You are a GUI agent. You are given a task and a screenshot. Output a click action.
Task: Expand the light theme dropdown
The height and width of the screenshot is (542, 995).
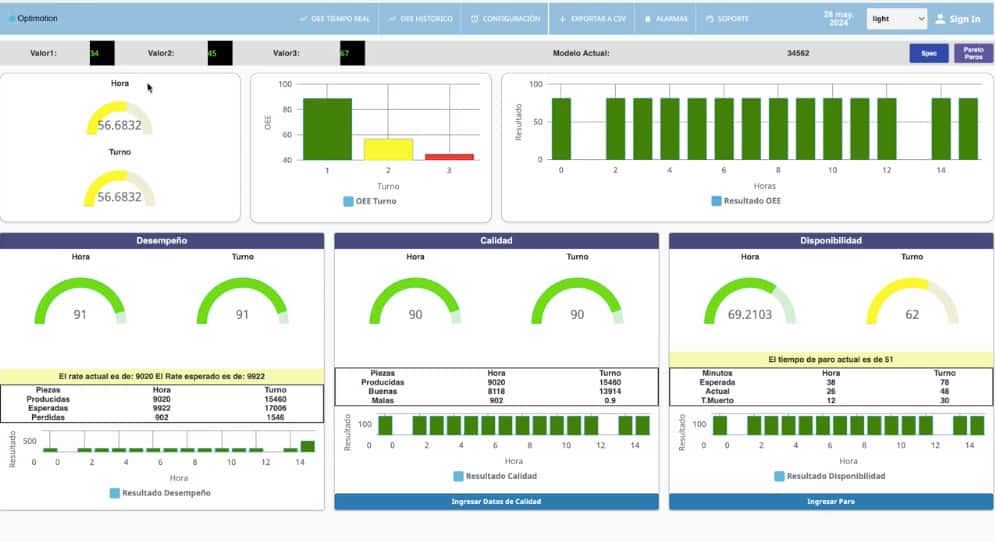pyautogui.click(x=896, y=19)
